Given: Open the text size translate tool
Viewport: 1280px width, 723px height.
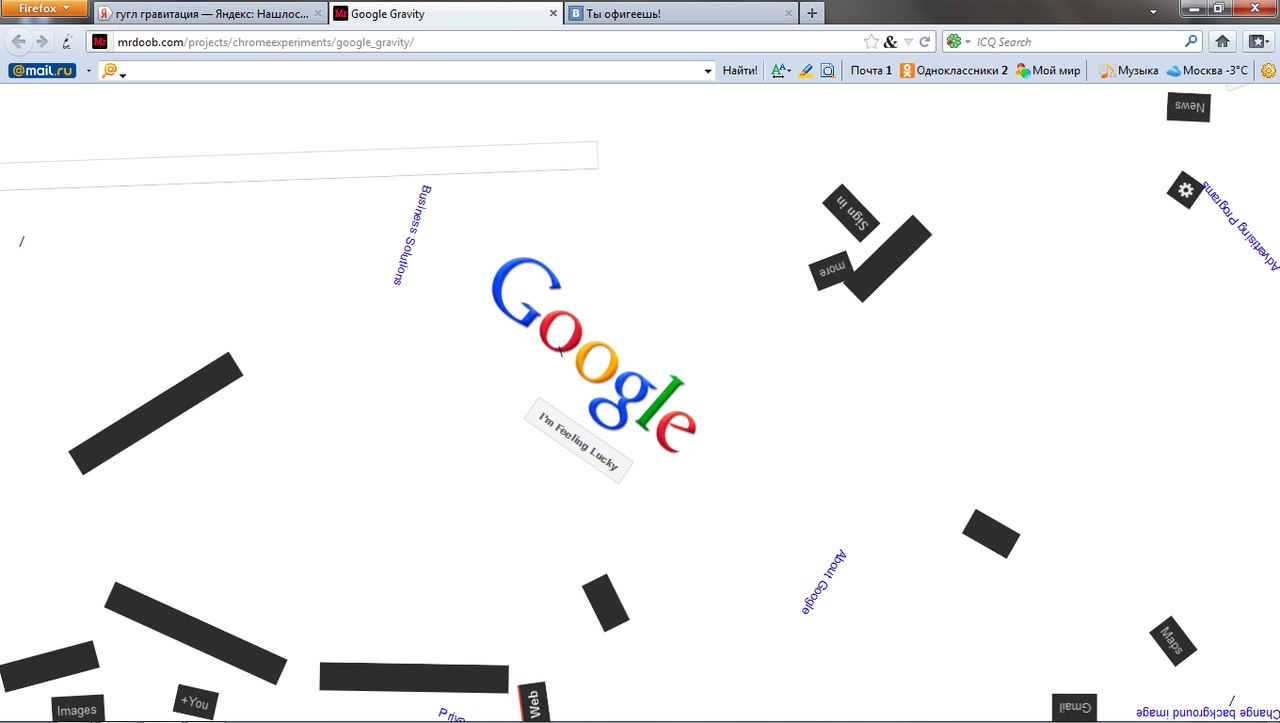Looking at the screenshot, I should point(781,71).
